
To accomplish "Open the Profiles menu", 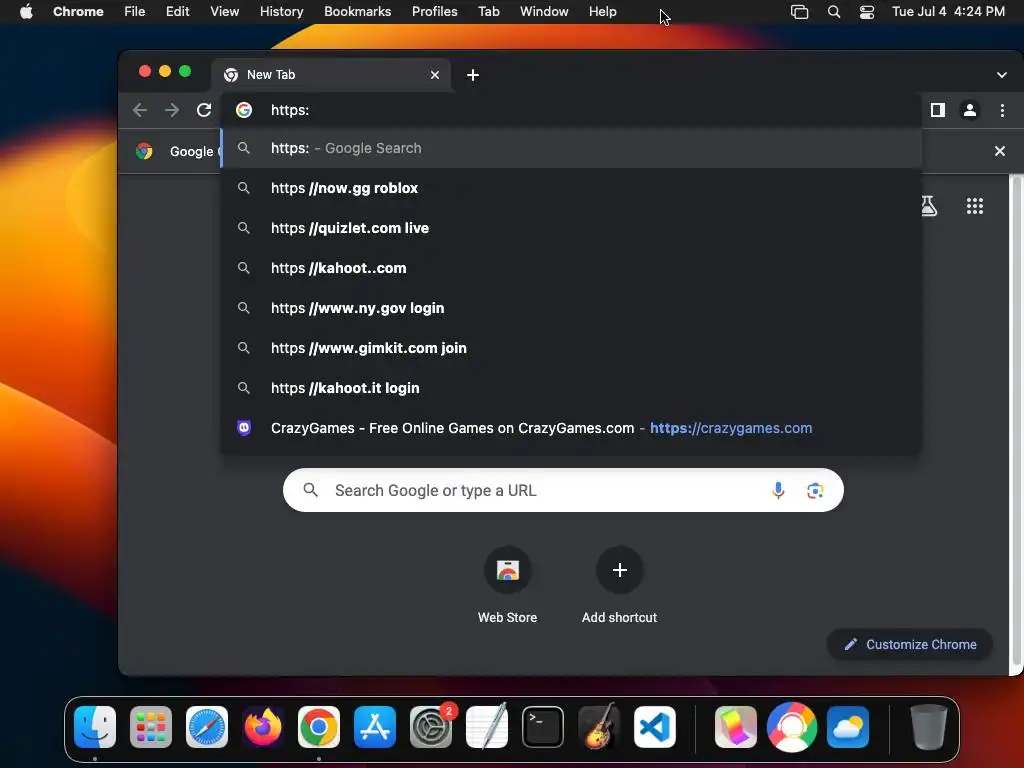I will pos(434,12).
